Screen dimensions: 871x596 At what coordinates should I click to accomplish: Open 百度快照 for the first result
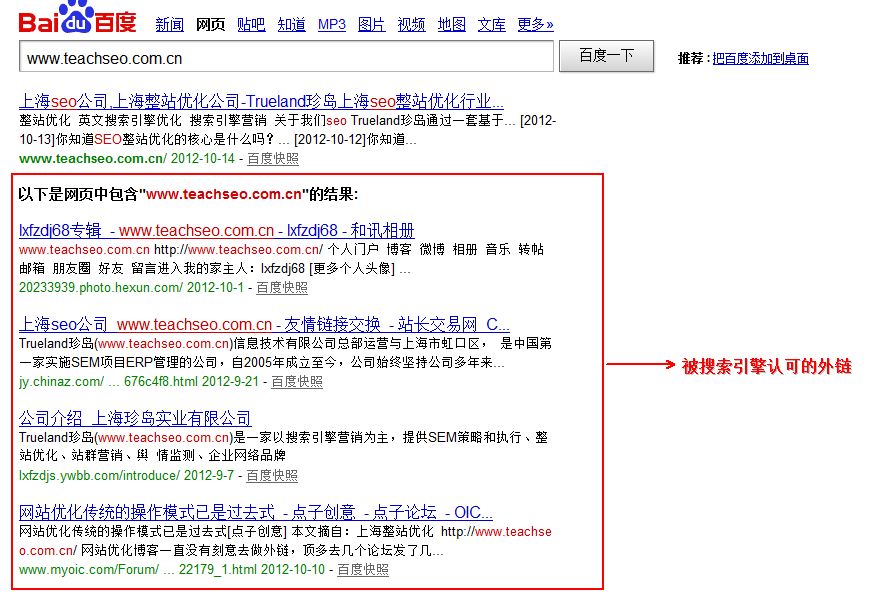272,159
